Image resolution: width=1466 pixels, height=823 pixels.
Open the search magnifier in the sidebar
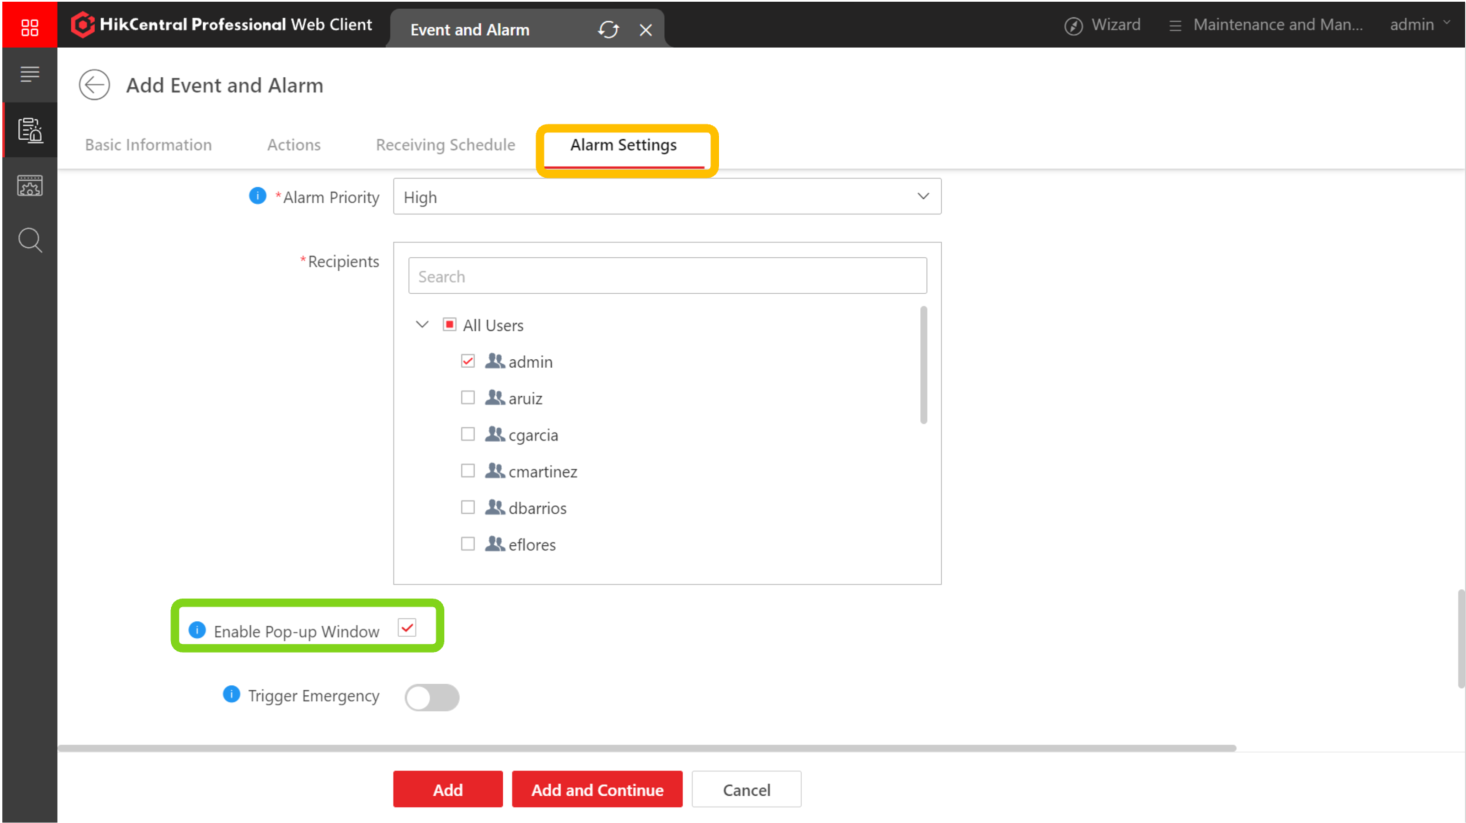point(30,240)
